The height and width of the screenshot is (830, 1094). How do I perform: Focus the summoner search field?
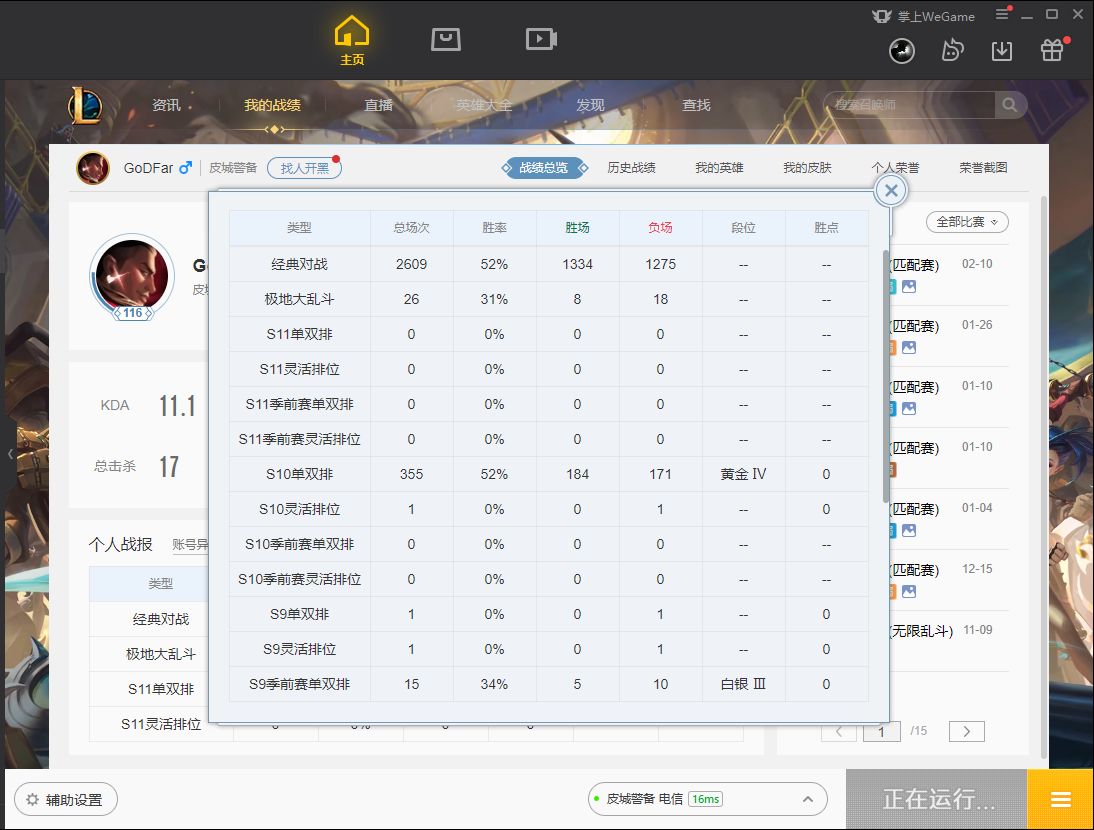(909, 105)
